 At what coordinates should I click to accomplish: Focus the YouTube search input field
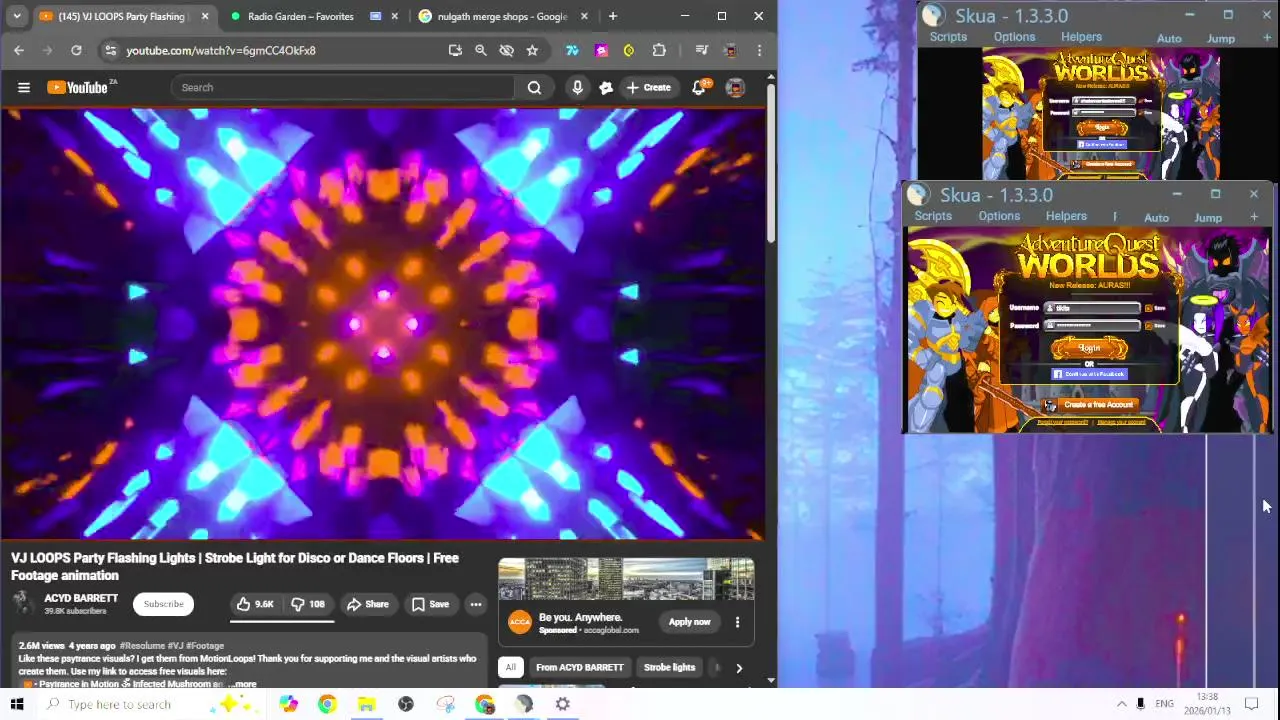click(x=343, y=87)
